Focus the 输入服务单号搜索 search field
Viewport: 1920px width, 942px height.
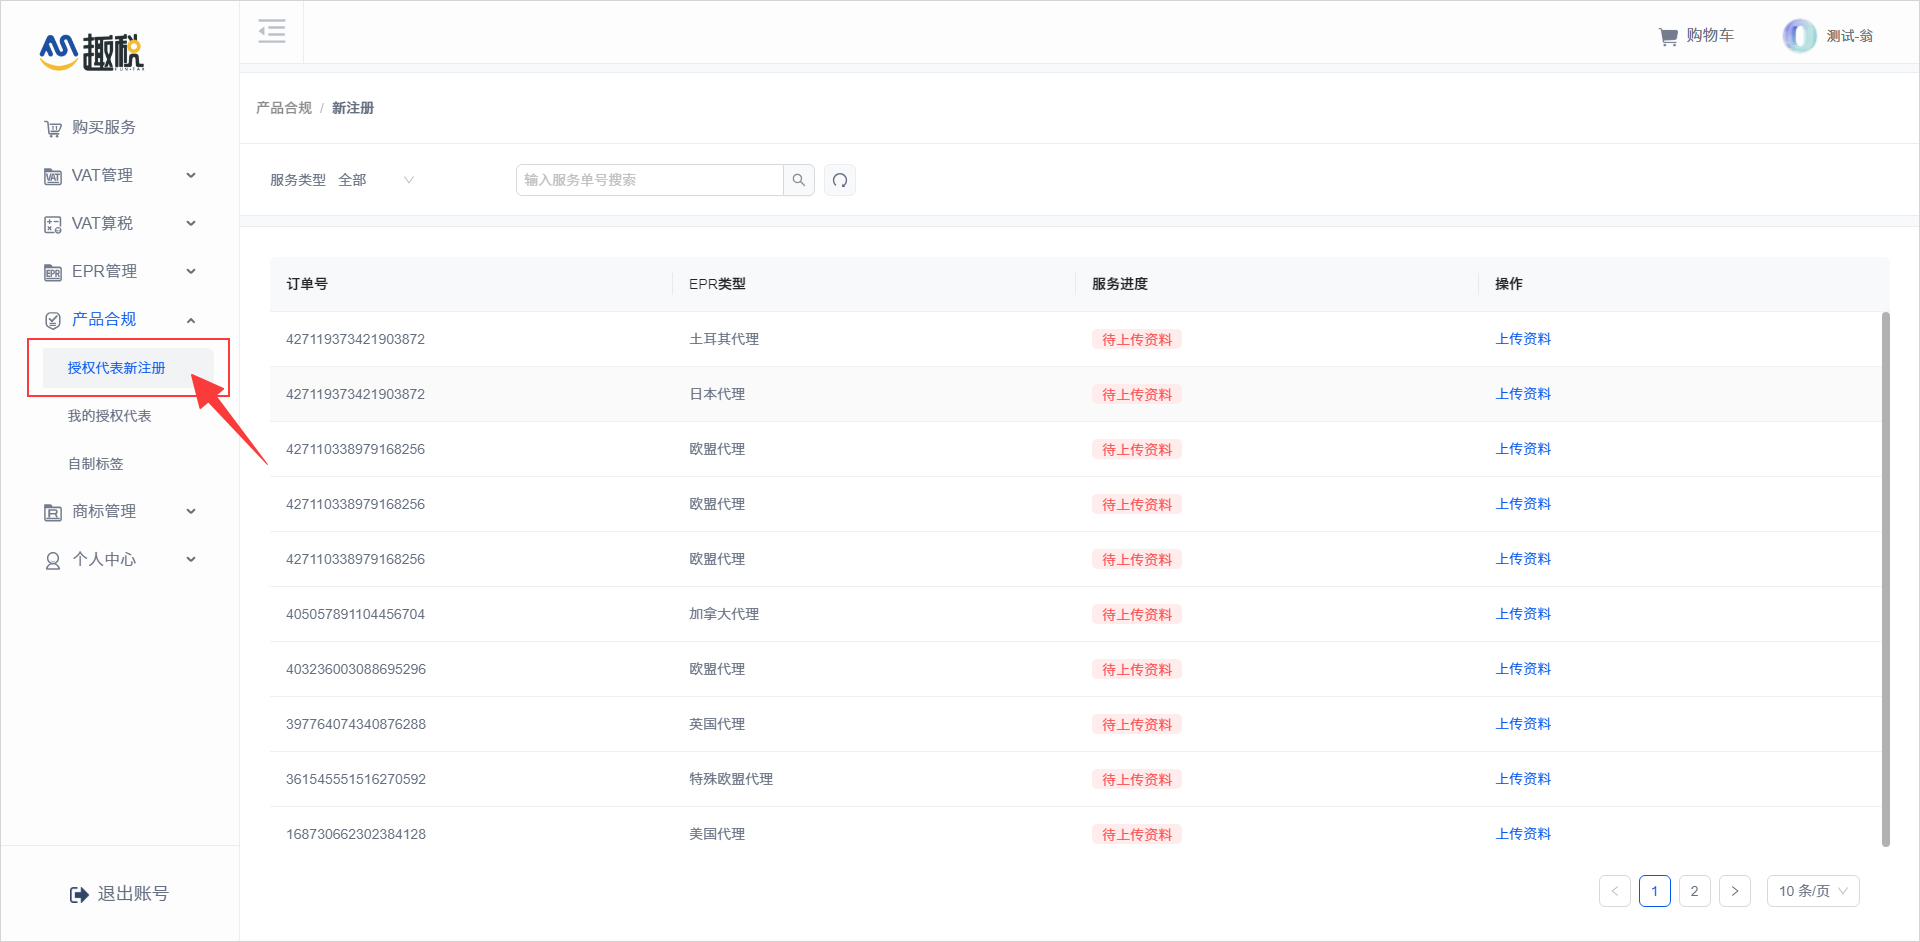650,180
